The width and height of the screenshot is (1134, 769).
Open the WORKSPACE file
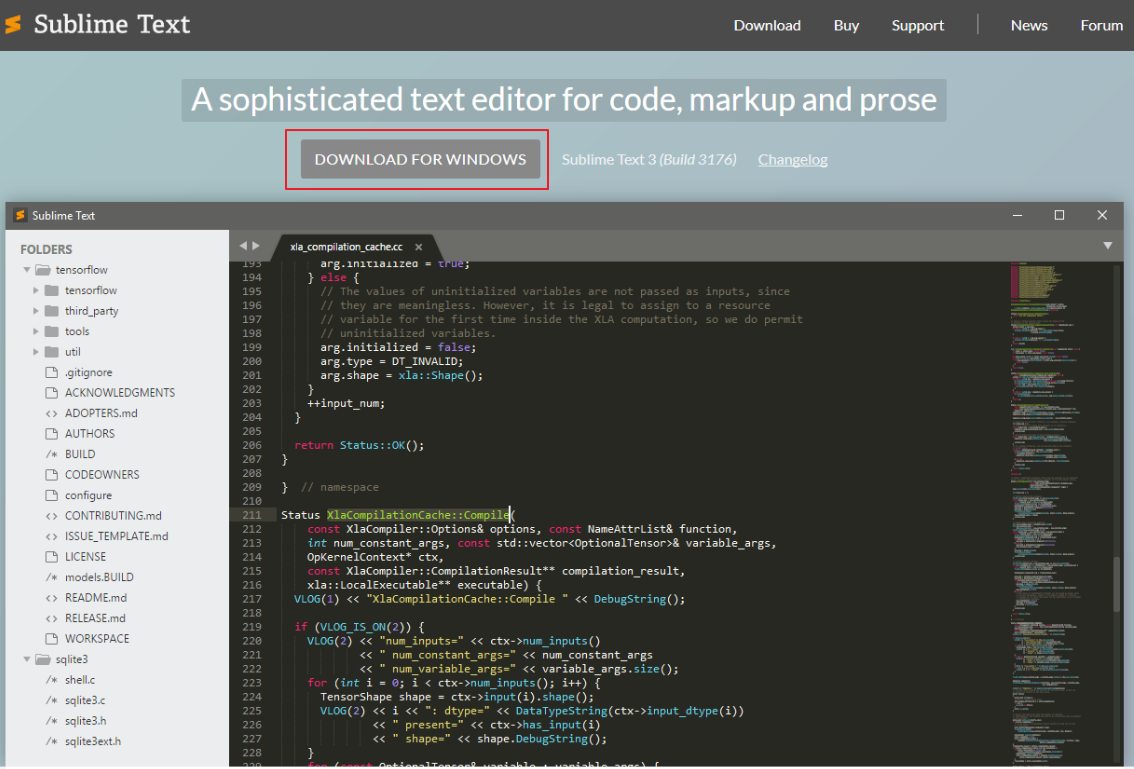[97, 639]
